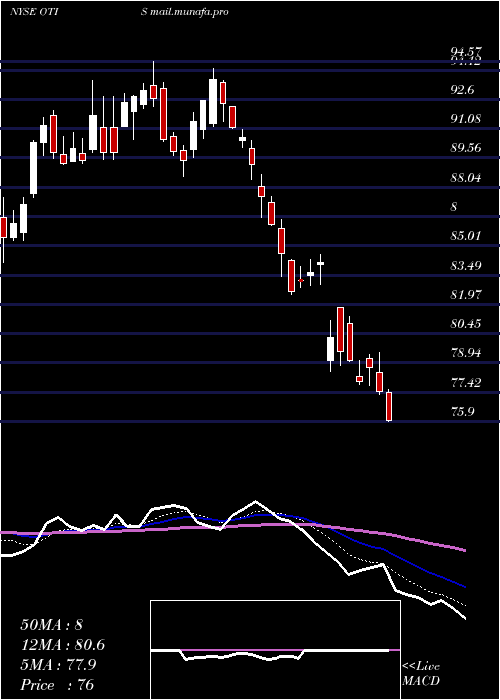The height and width of the screenshot is (700, 500).
Task: Click the last red candle near 75.9
Action: point(389,406)
